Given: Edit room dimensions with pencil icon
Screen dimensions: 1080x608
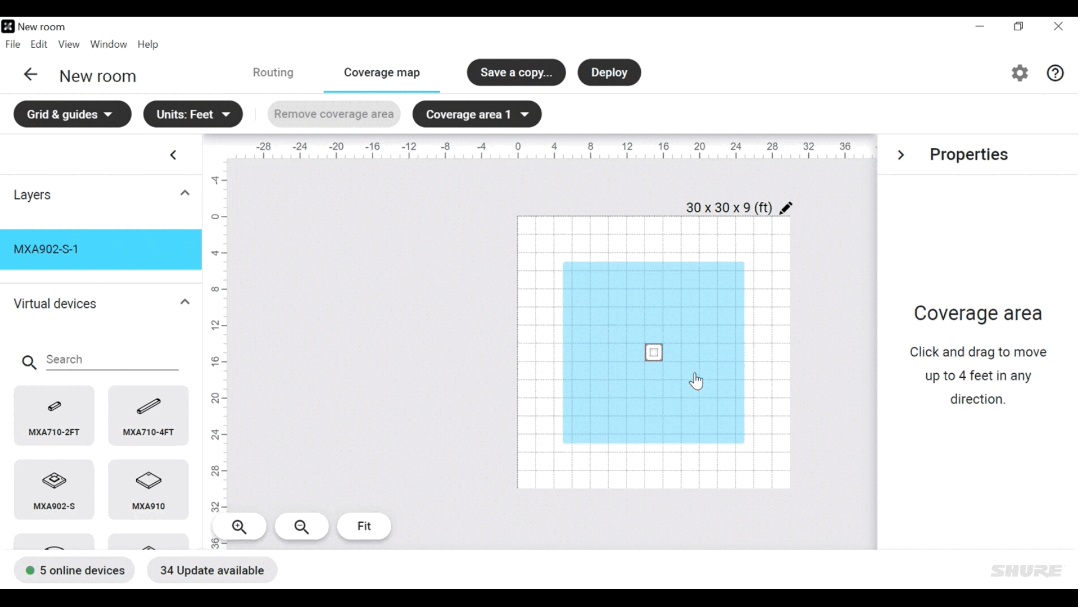Looking at the screenshot, I should pyautogui.click(x=785, y=208).
